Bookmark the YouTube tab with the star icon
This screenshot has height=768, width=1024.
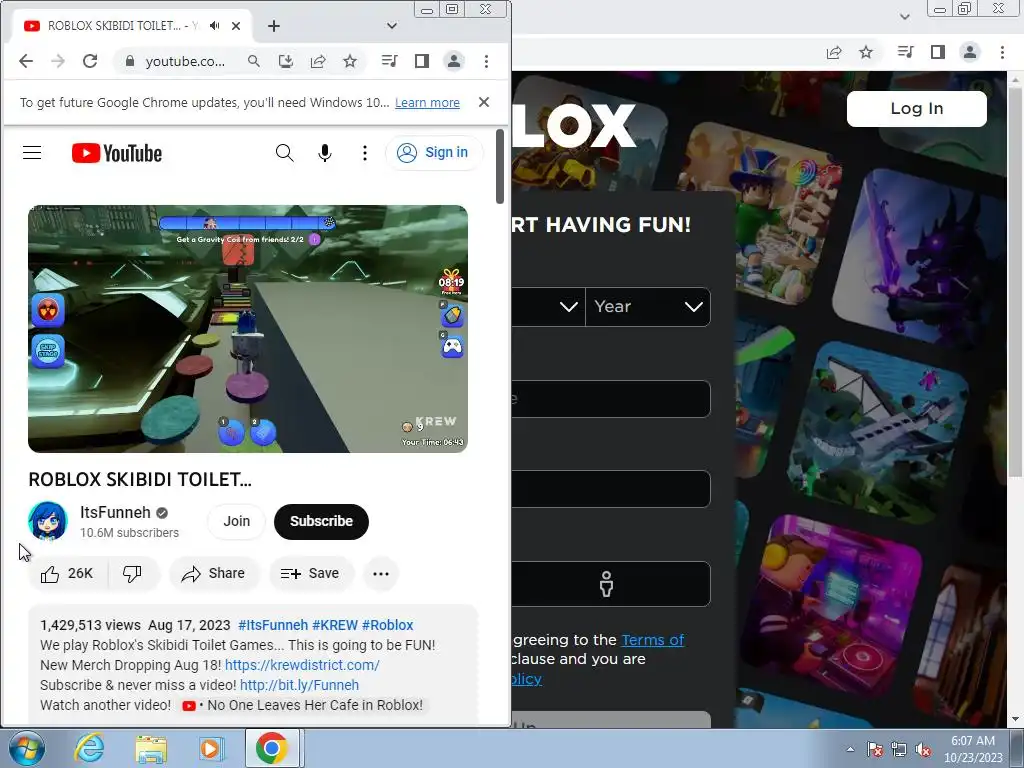350,61
